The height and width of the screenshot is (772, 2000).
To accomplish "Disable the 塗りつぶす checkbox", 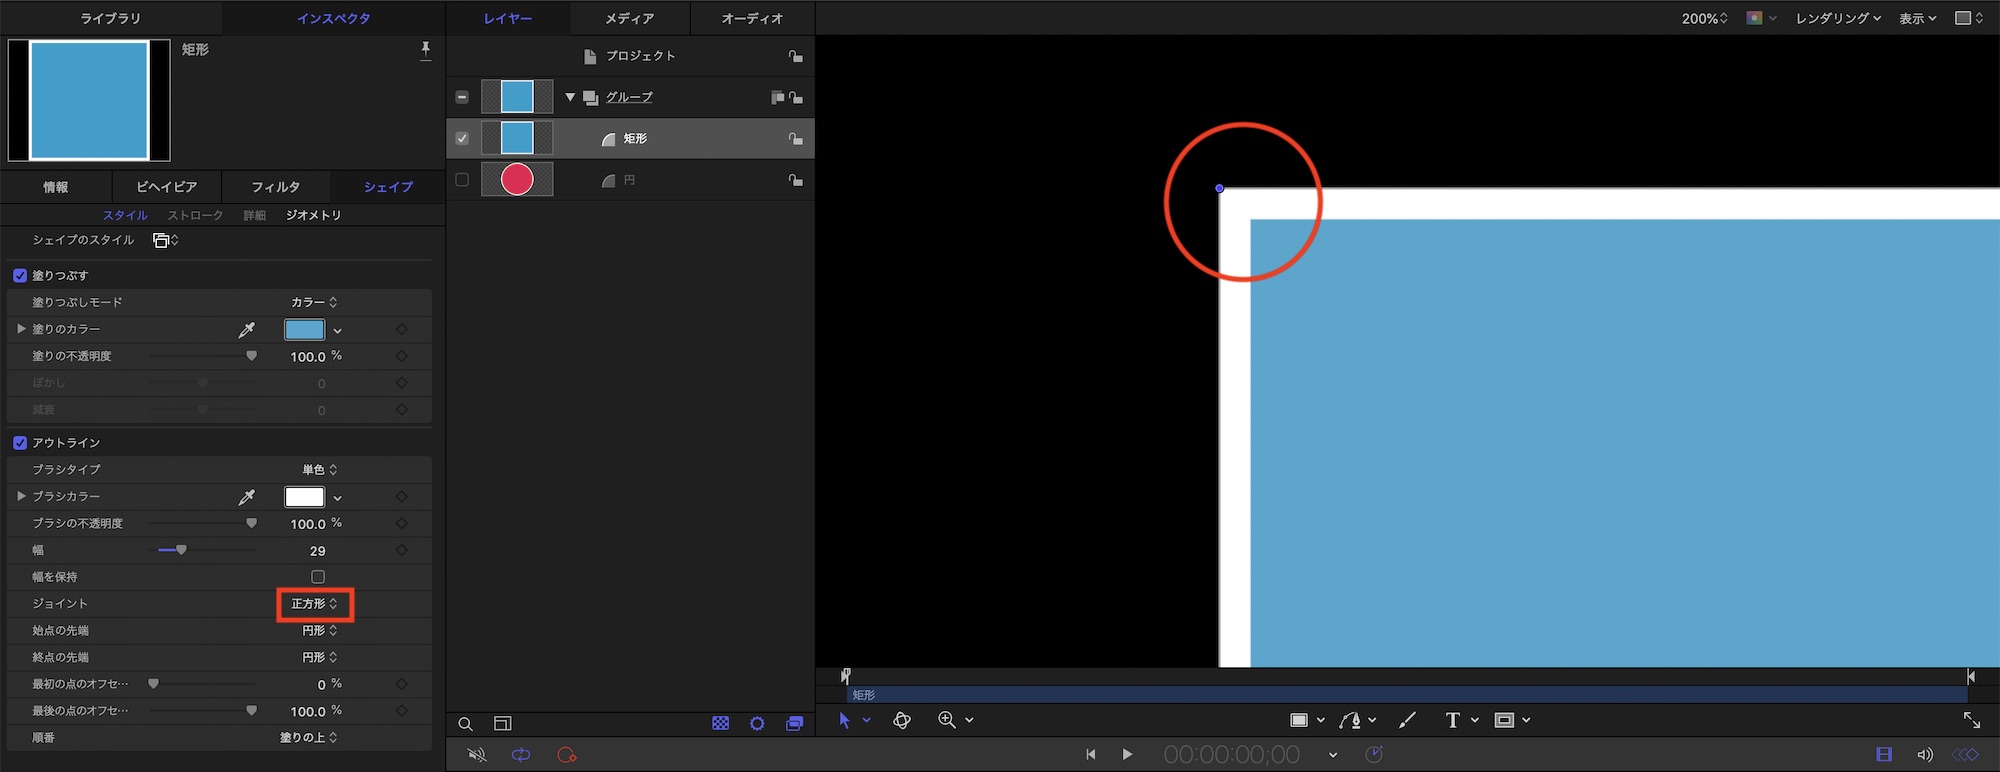I will coord(20,275).
